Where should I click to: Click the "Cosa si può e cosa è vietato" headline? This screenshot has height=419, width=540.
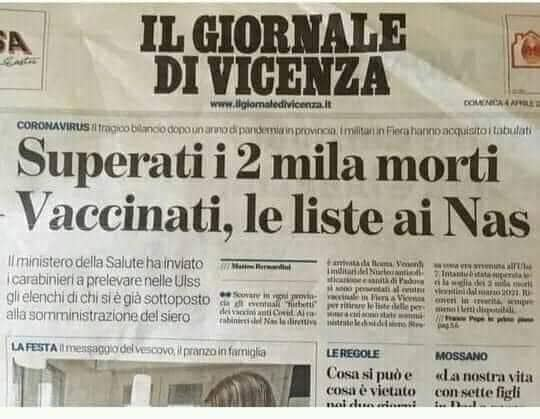coord(371,387)
